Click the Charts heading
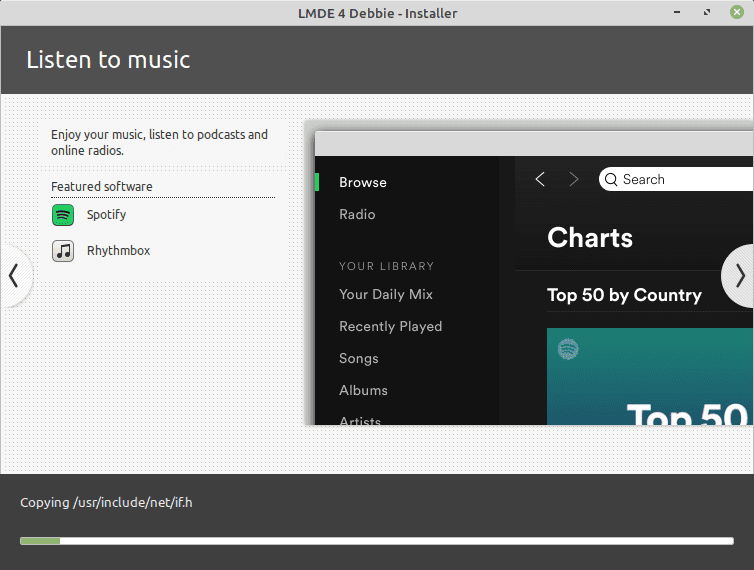This screenshot has height=570, width=754. [590, 238]
